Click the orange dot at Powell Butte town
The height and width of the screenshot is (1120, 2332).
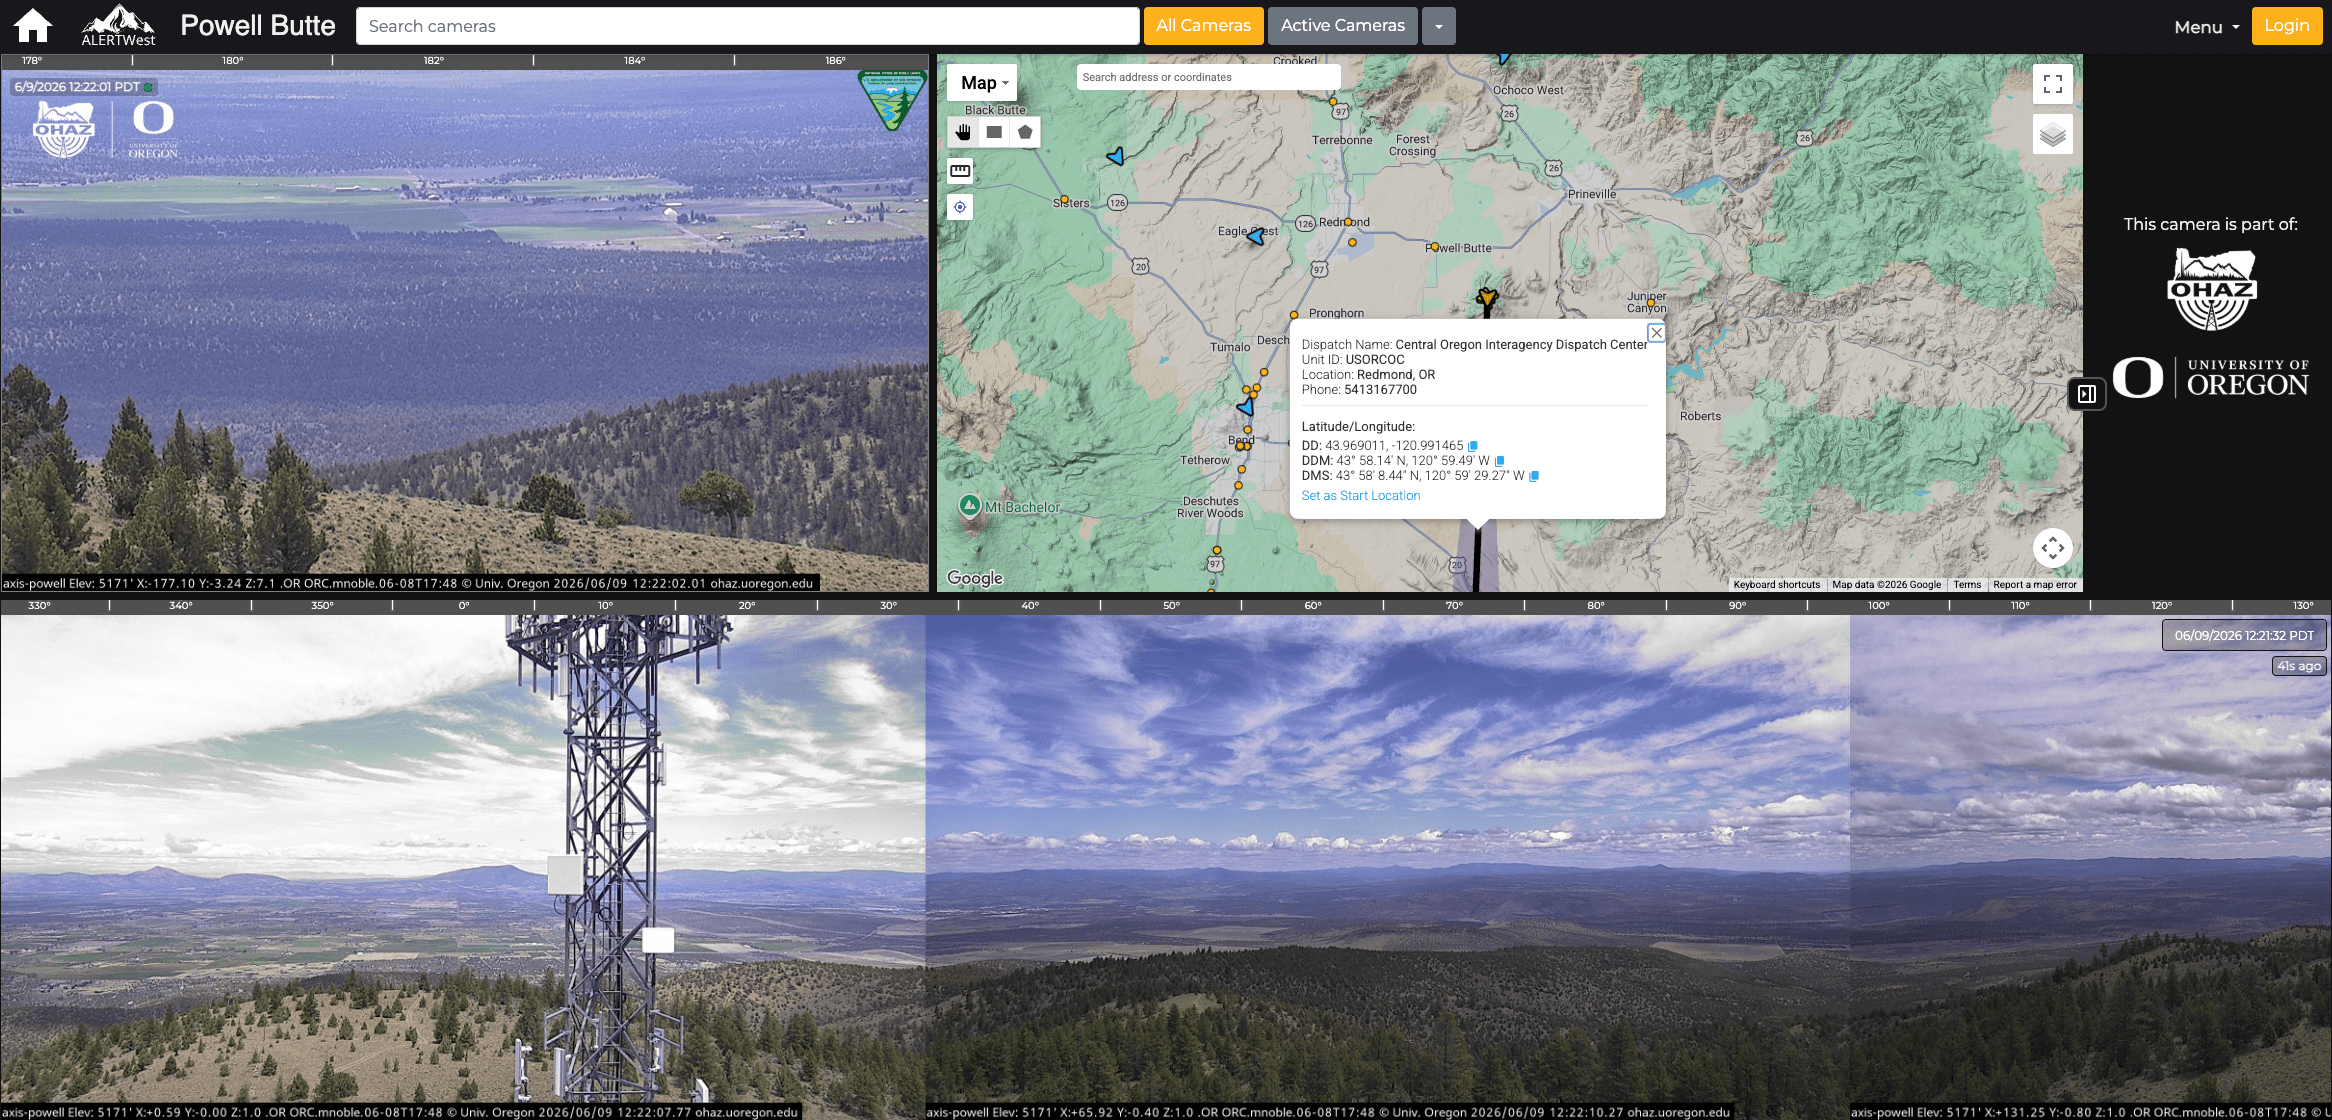(1435, 247)
